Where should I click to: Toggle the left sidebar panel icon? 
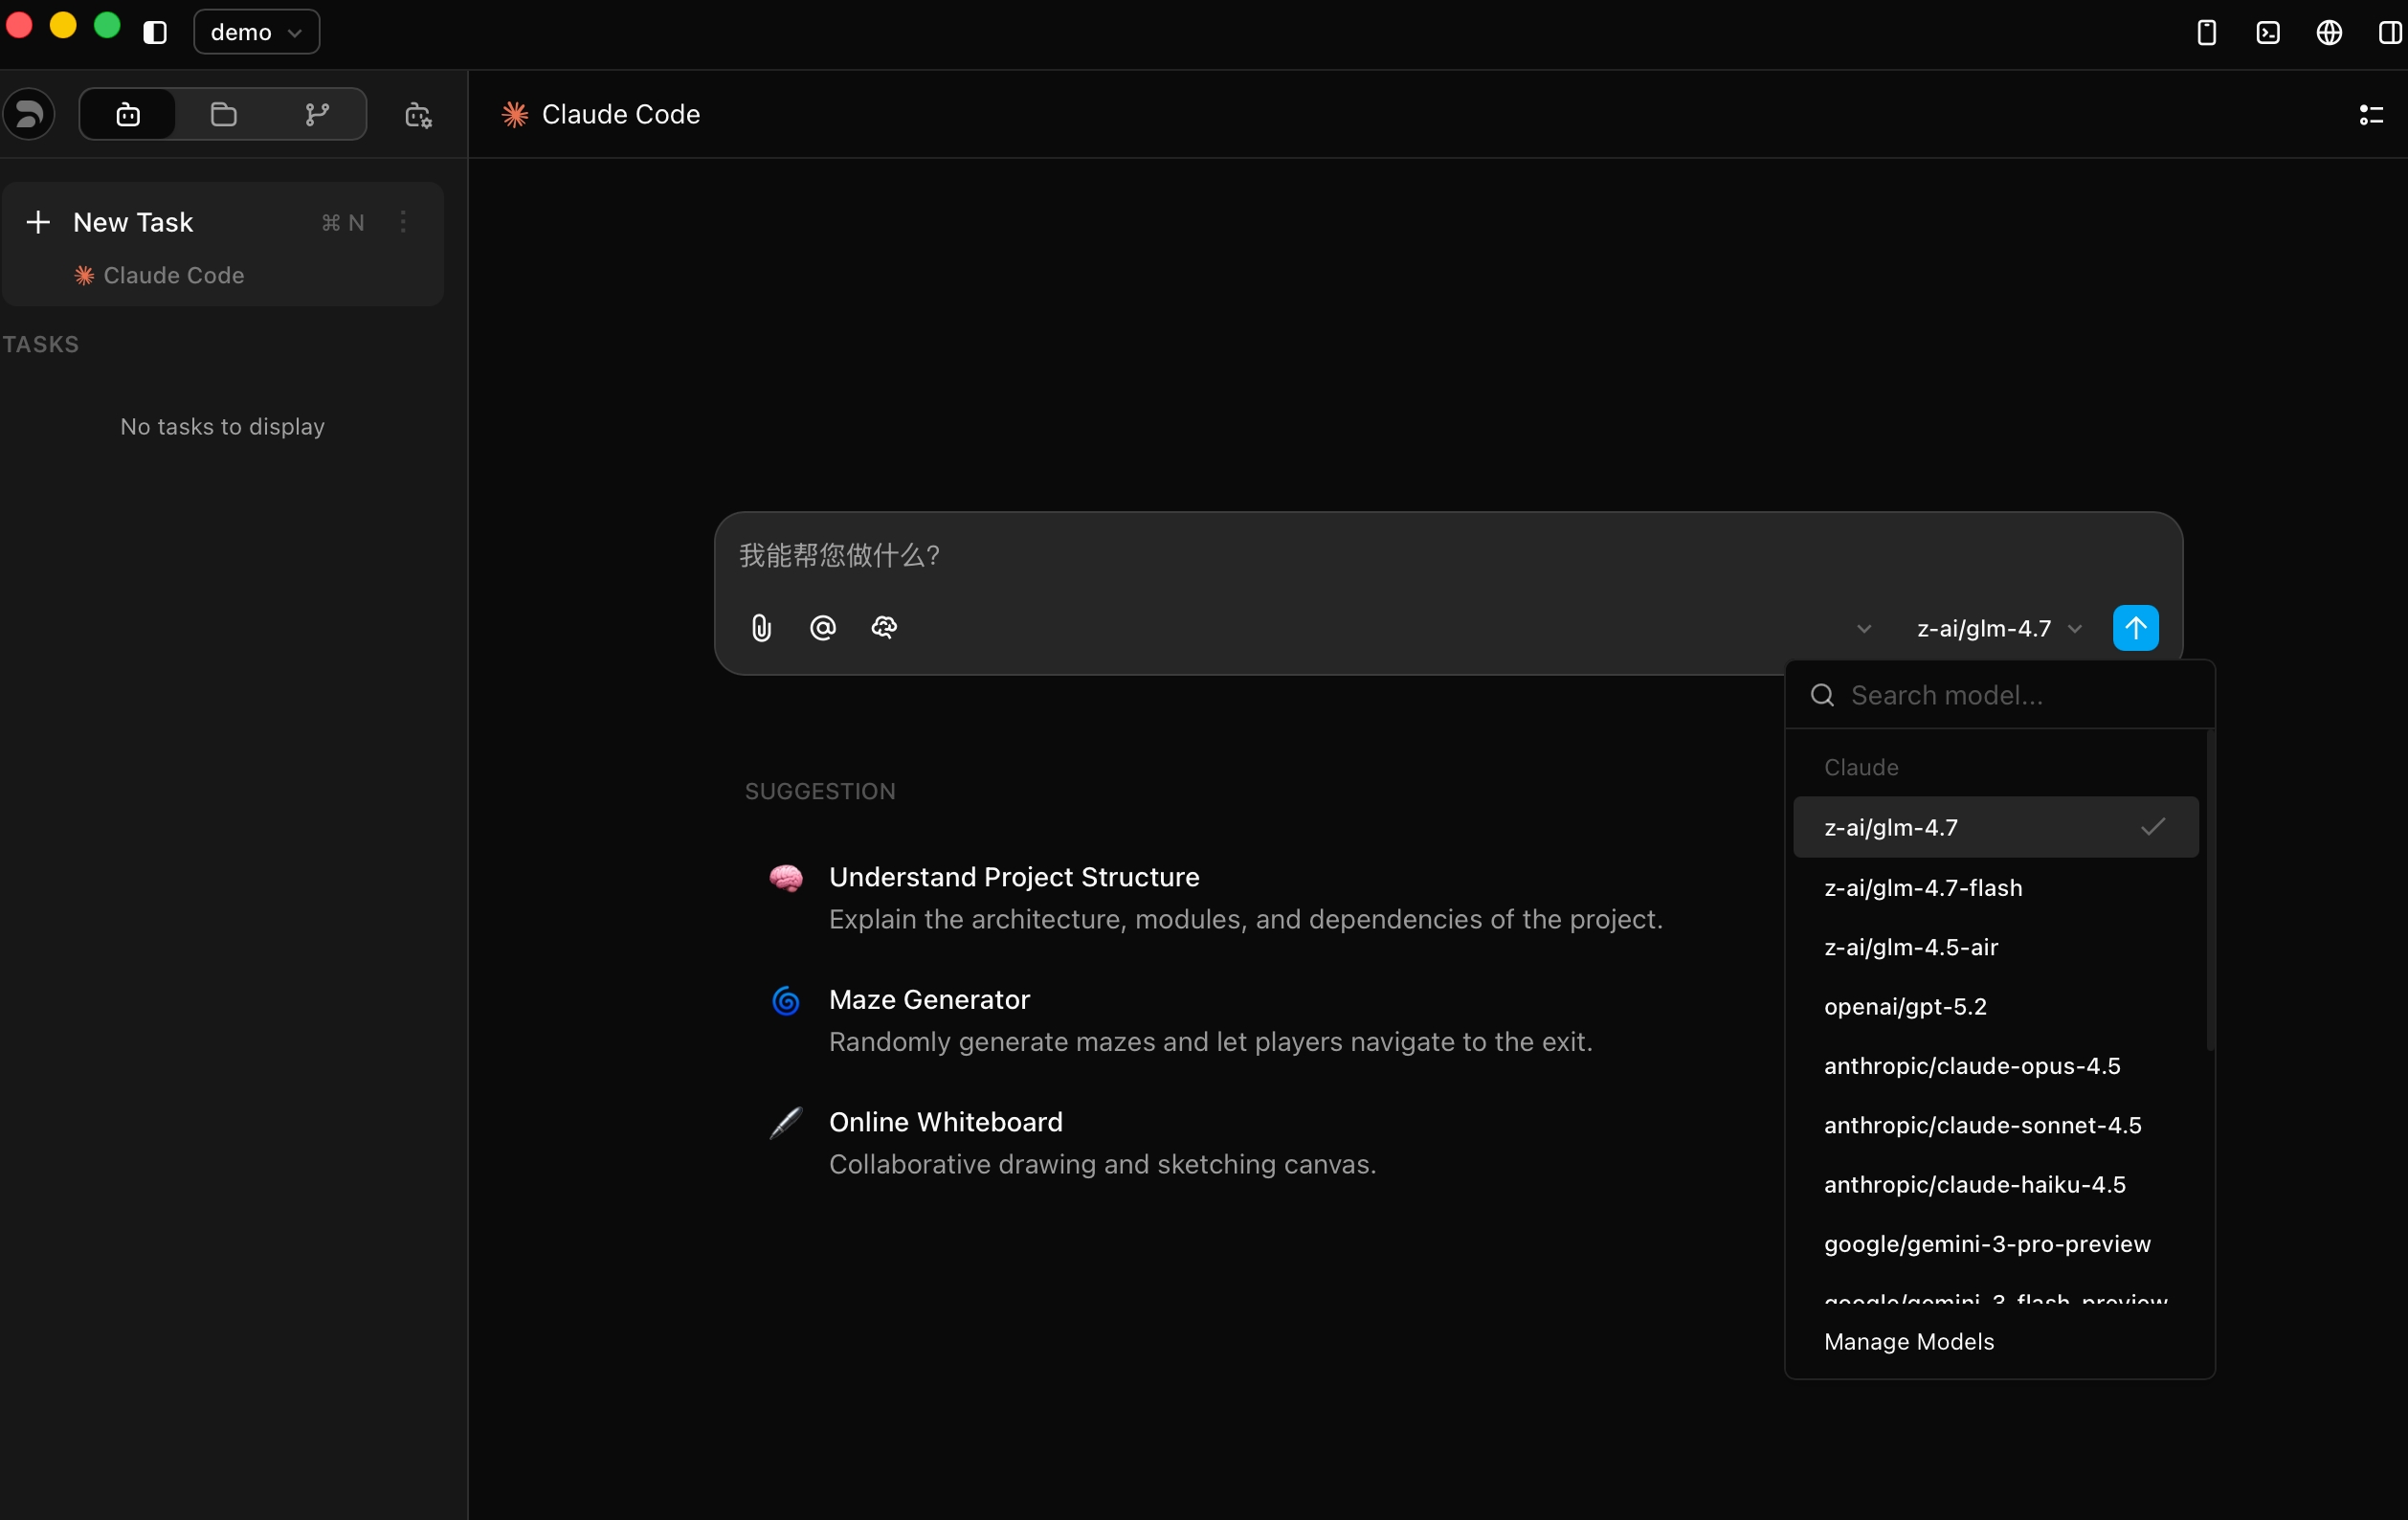(155, 33)
